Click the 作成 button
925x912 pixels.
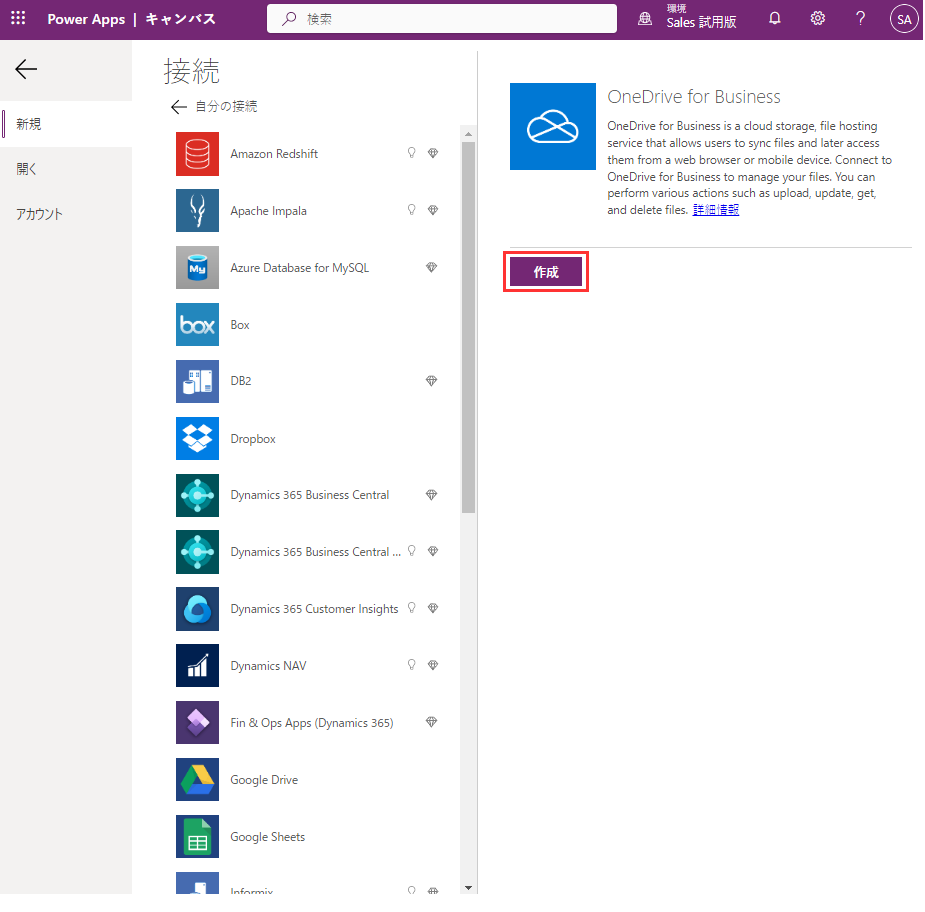tap(546, 272)
